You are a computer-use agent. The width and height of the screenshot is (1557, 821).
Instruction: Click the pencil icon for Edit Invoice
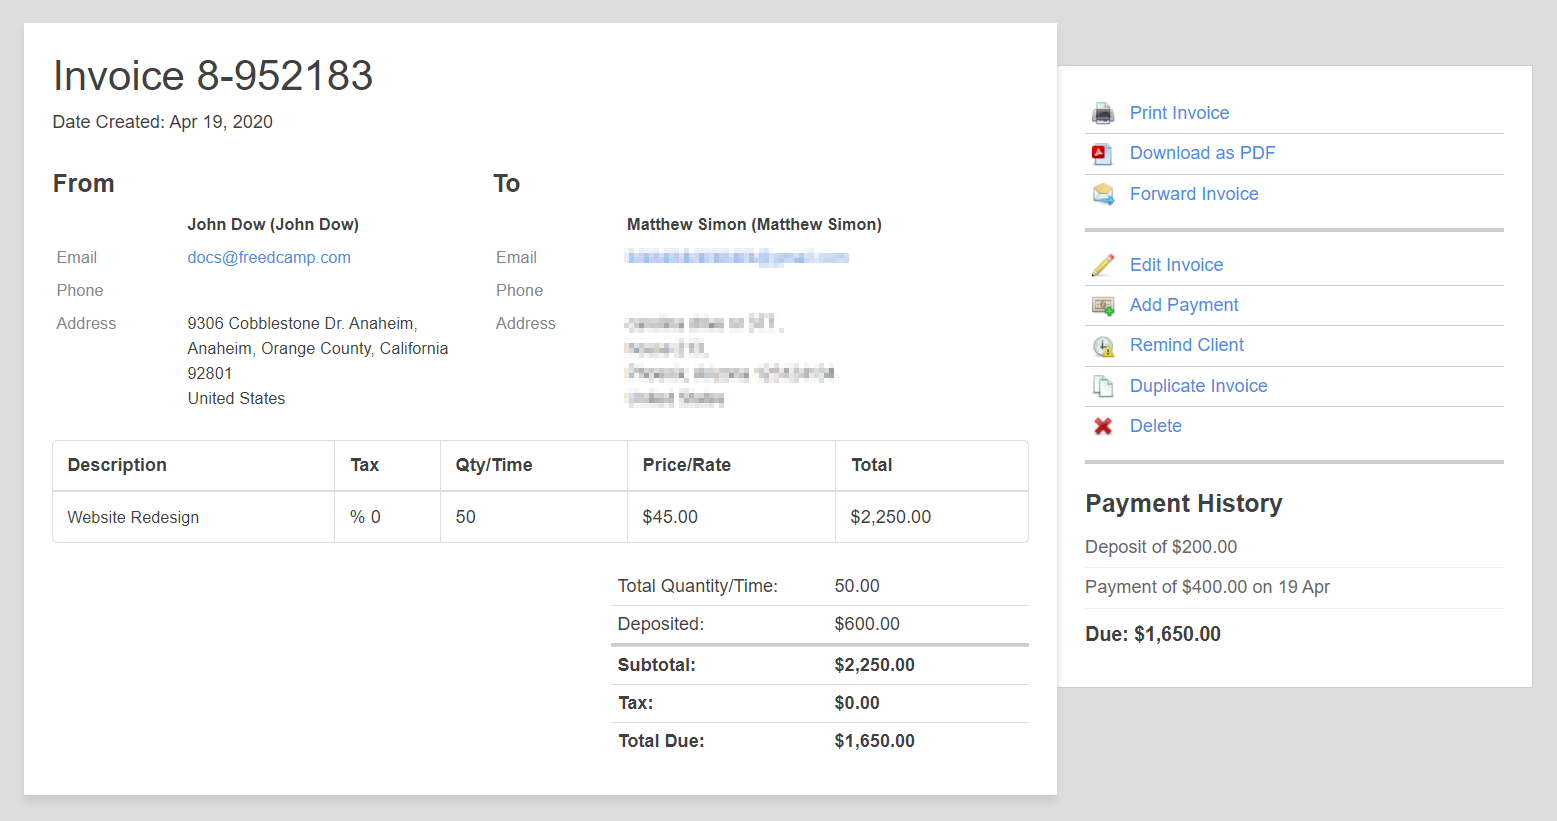1103,265
